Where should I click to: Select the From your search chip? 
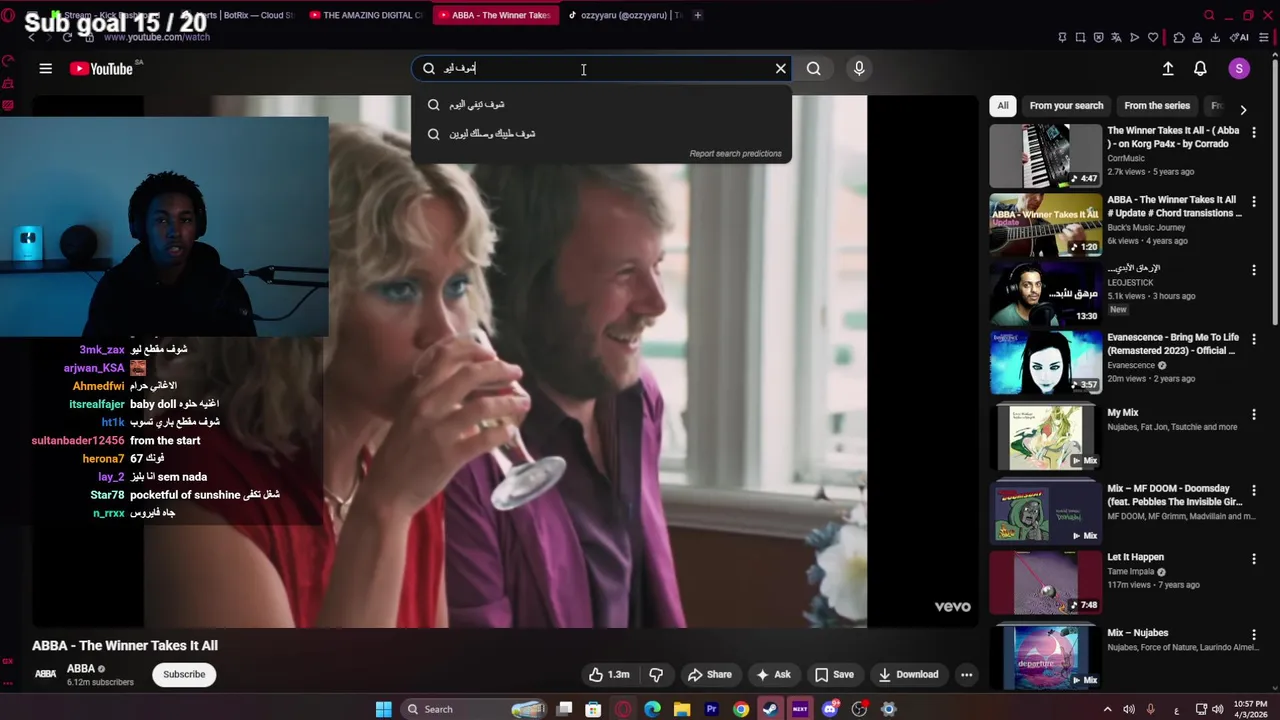click(1066, 105)
